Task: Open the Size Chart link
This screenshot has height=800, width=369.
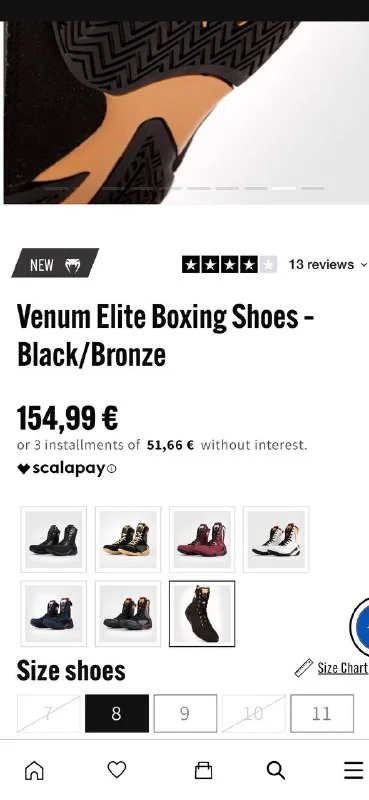Action: tap(342, 668)
